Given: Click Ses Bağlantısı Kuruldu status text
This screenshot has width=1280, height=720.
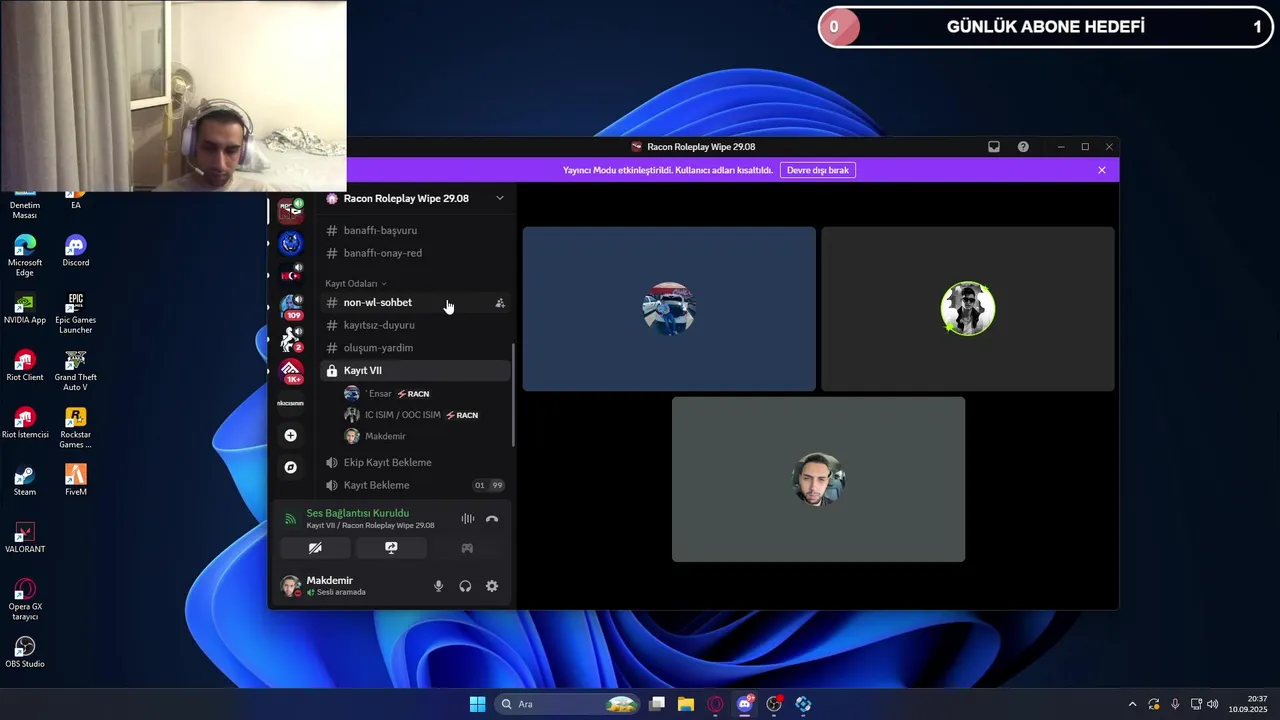Looking at the screenshot, I should tap(357, 513).
